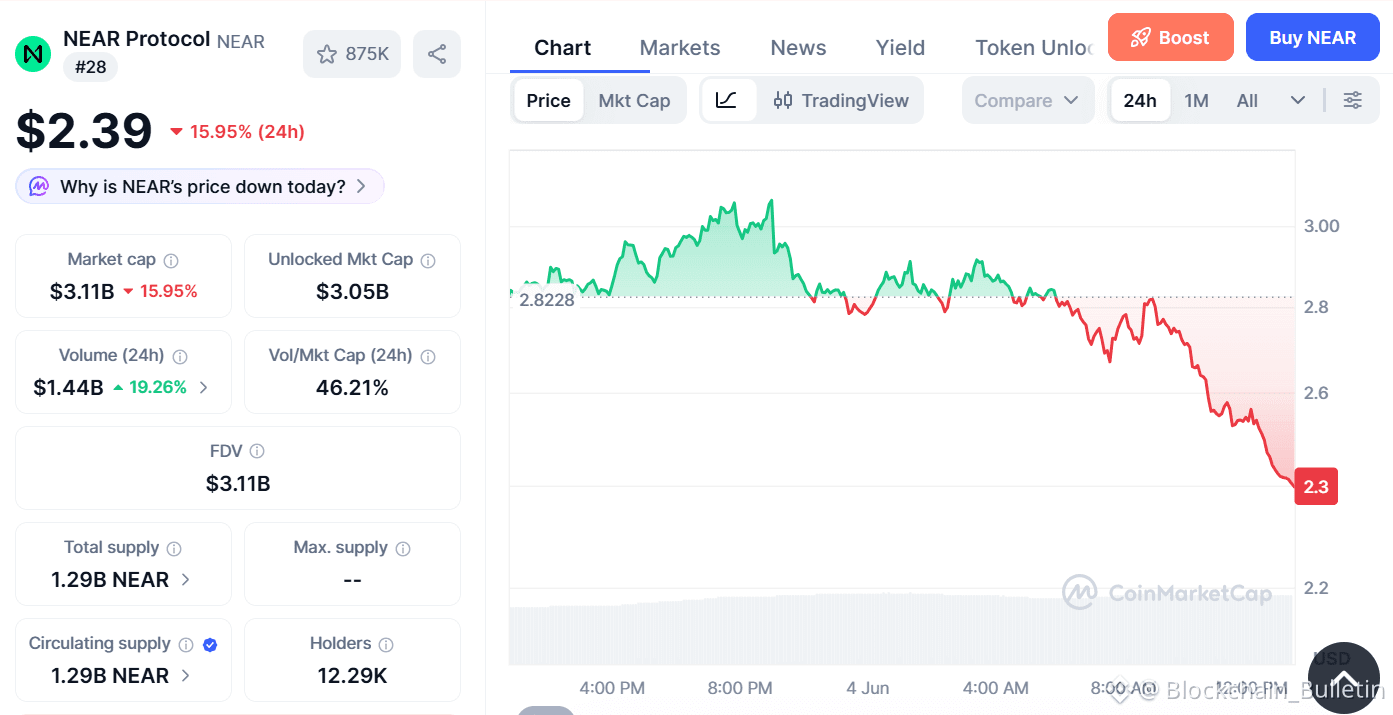Image resolution: width=1393 pixels, height=715 pixels.
Task: Switch chart to Price view
Action: click(x=548, y=100)
